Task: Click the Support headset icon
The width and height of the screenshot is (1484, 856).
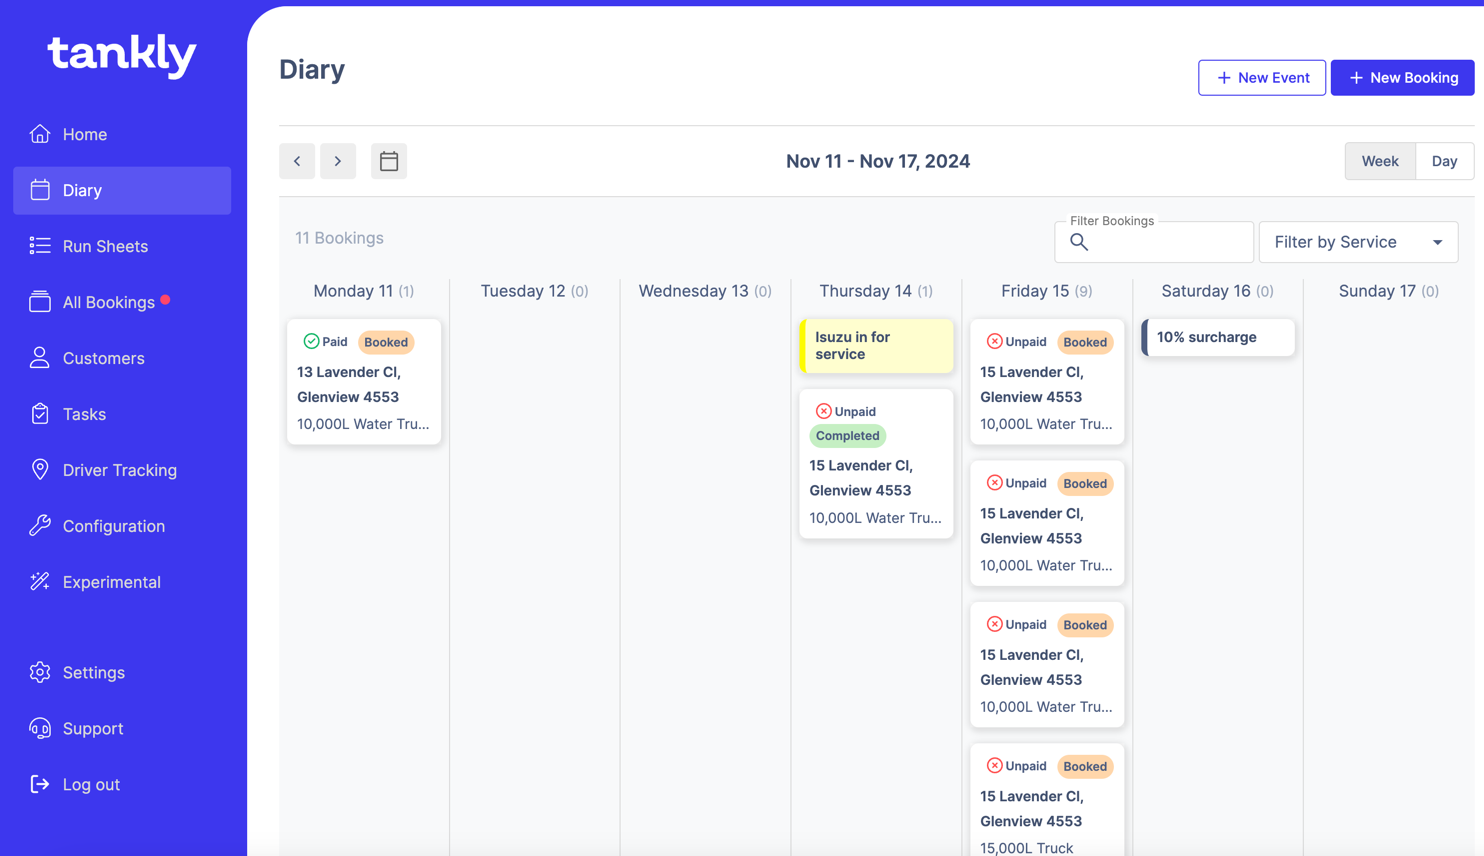Action: click(x=40, y=728)
